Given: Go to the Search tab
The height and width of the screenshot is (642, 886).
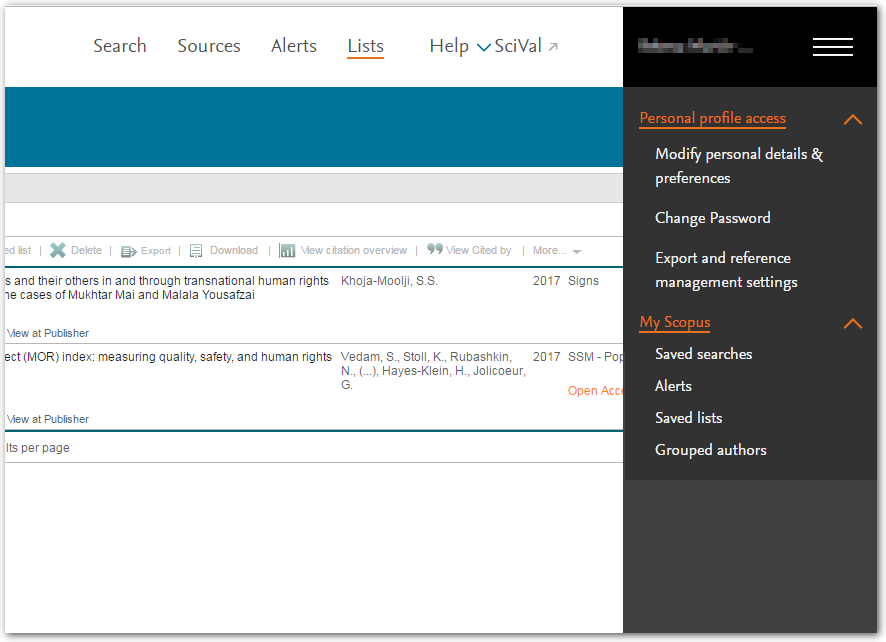Looking at the screenshot, I should [x=120, y=46].
